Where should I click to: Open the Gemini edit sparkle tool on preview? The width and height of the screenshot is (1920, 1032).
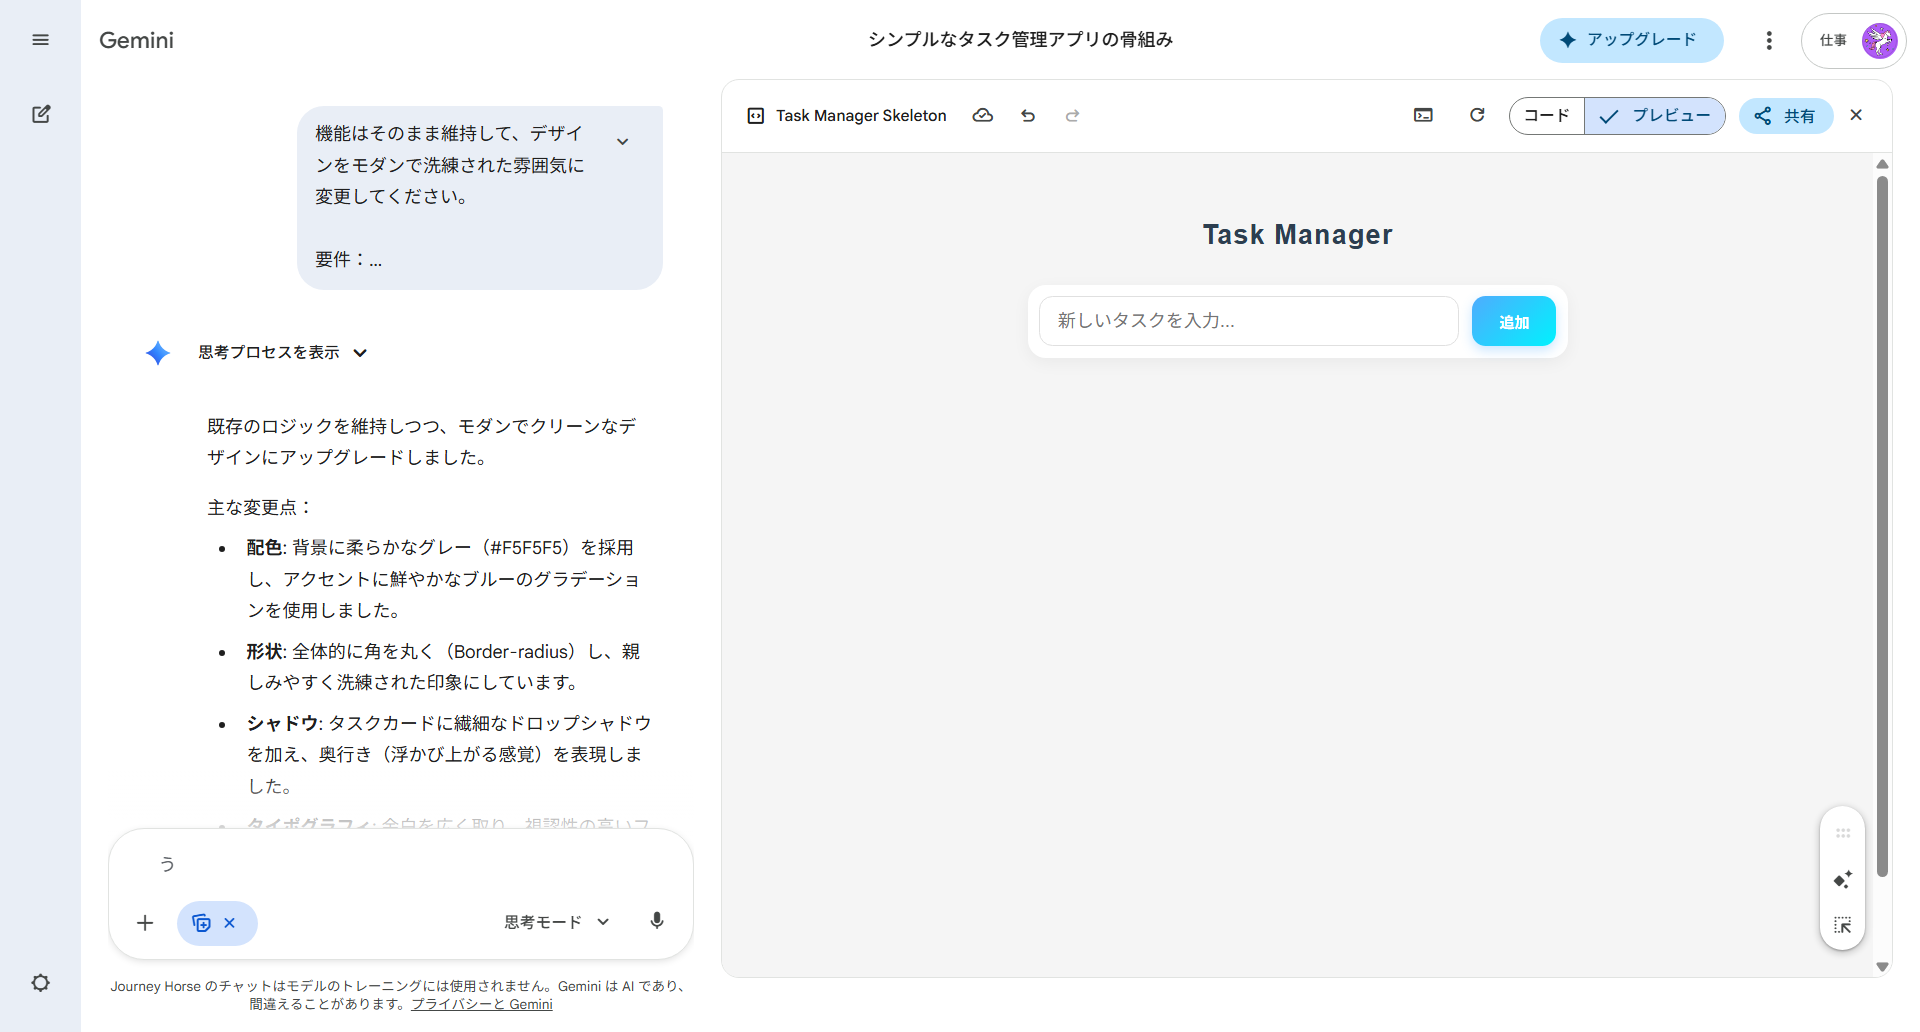(x=1842, y=879)
